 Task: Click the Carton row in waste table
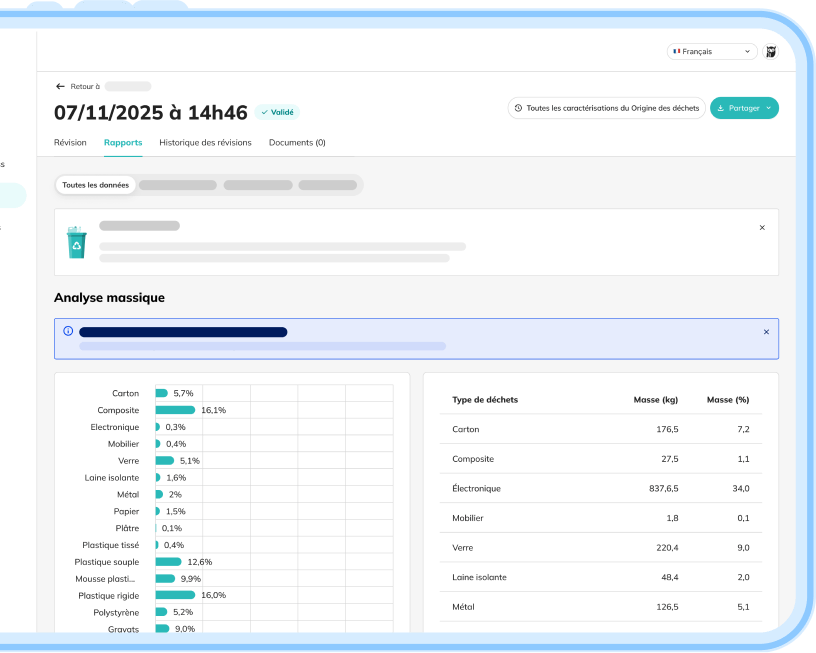601,429
